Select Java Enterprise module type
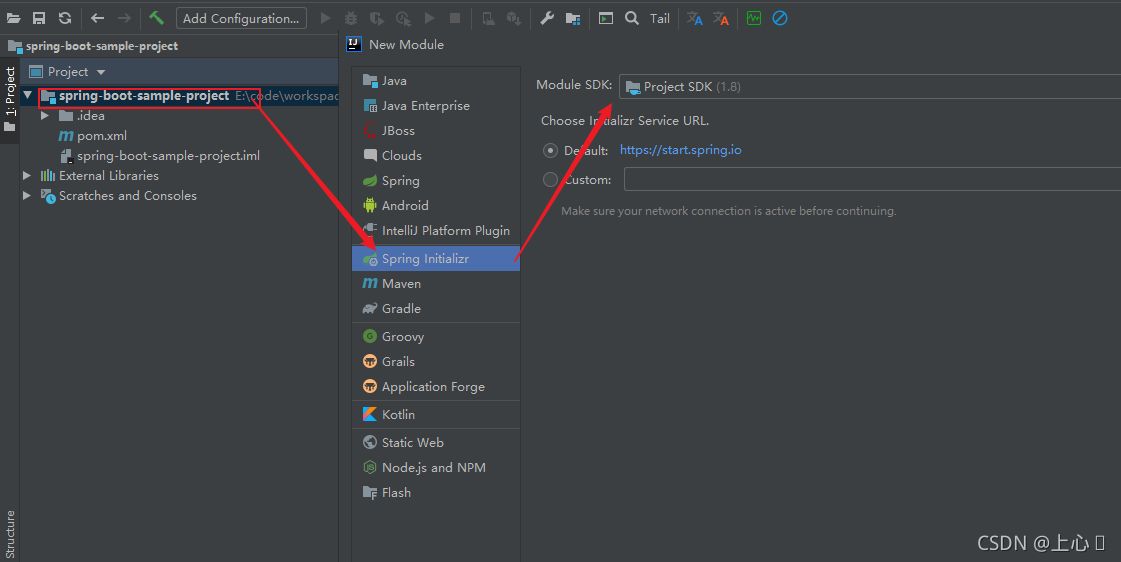 436,106
